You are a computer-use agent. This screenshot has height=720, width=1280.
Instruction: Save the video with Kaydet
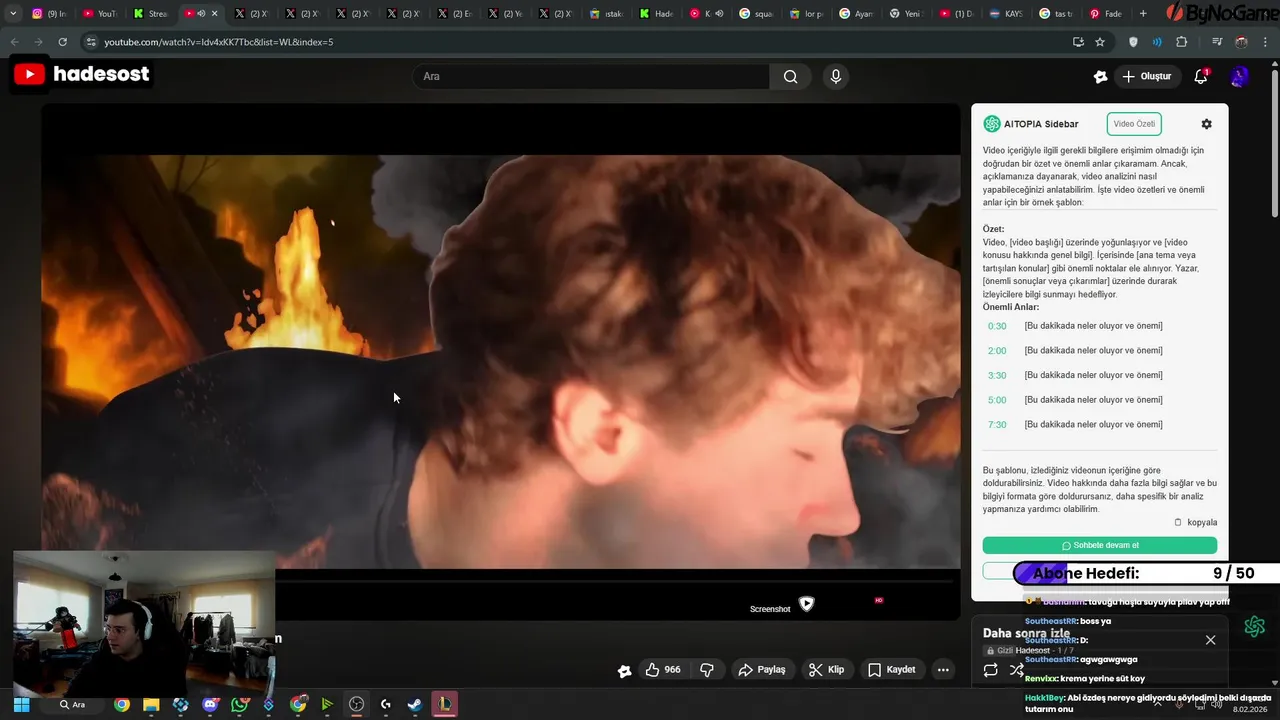(x=892, y=670)
